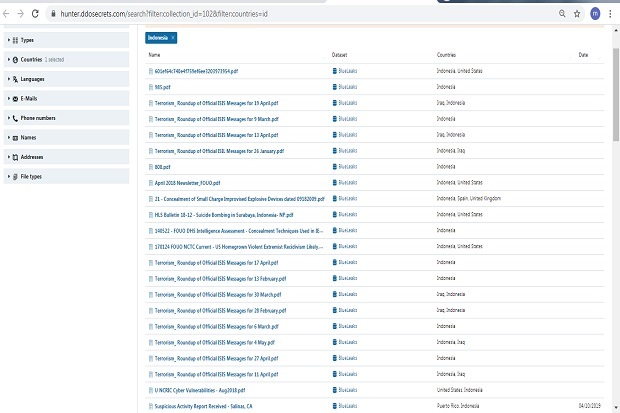
Task: Click the Name column header
Action: [x=154, y=55]
